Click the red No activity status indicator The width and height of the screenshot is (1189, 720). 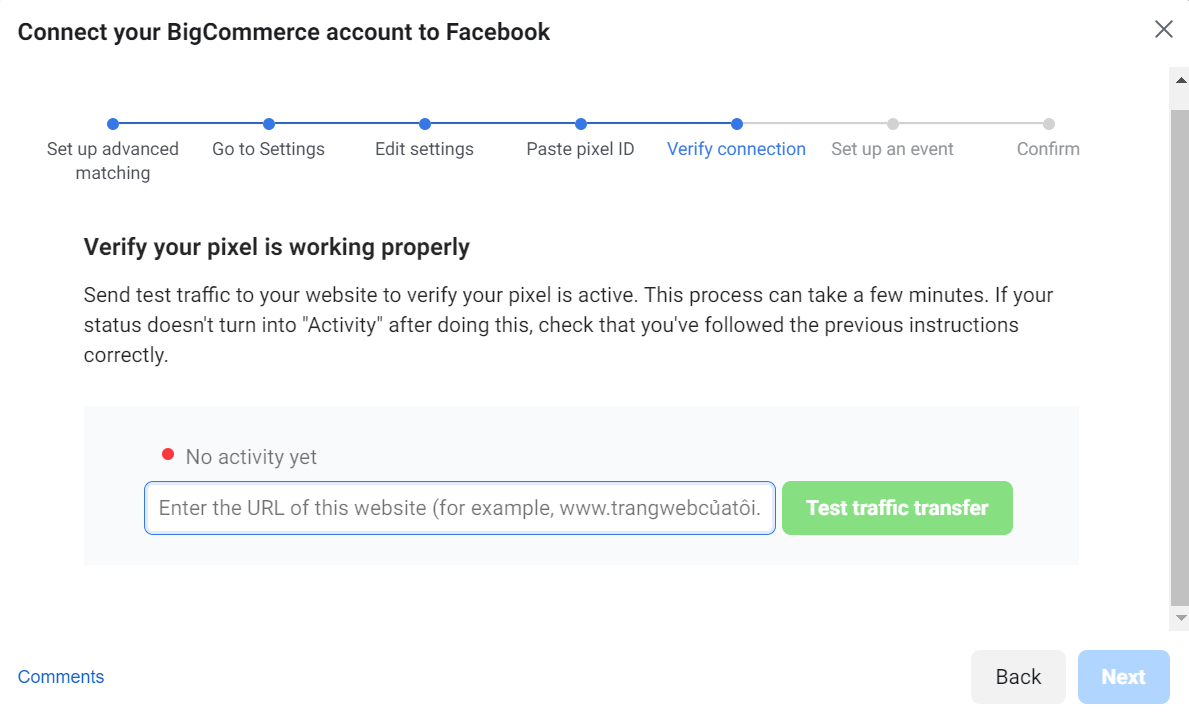168,456
